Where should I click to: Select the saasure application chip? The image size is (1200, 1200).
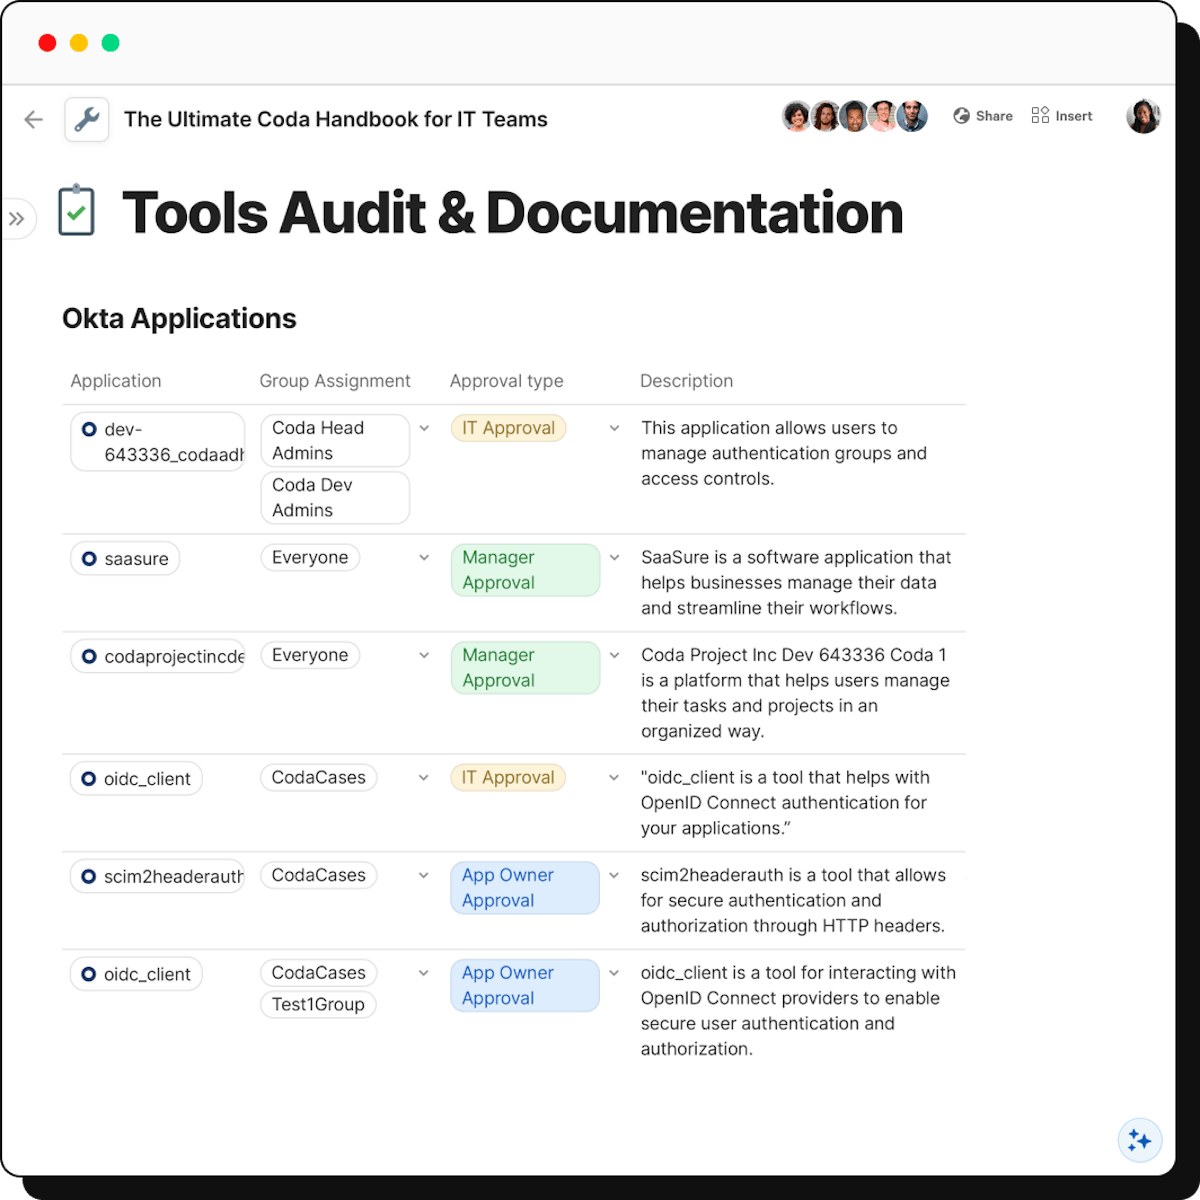pyautogui.click(x=125, y=559)
